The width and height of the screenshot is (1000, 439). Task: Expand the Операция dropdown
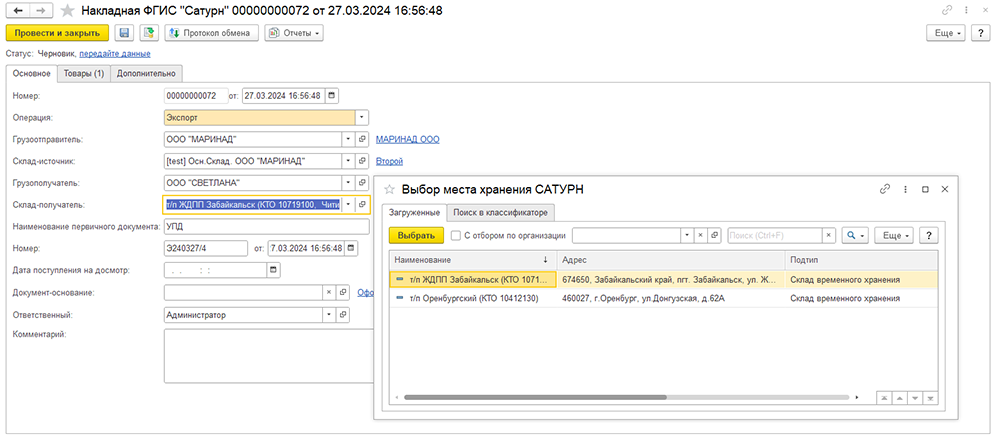[362, 118]
